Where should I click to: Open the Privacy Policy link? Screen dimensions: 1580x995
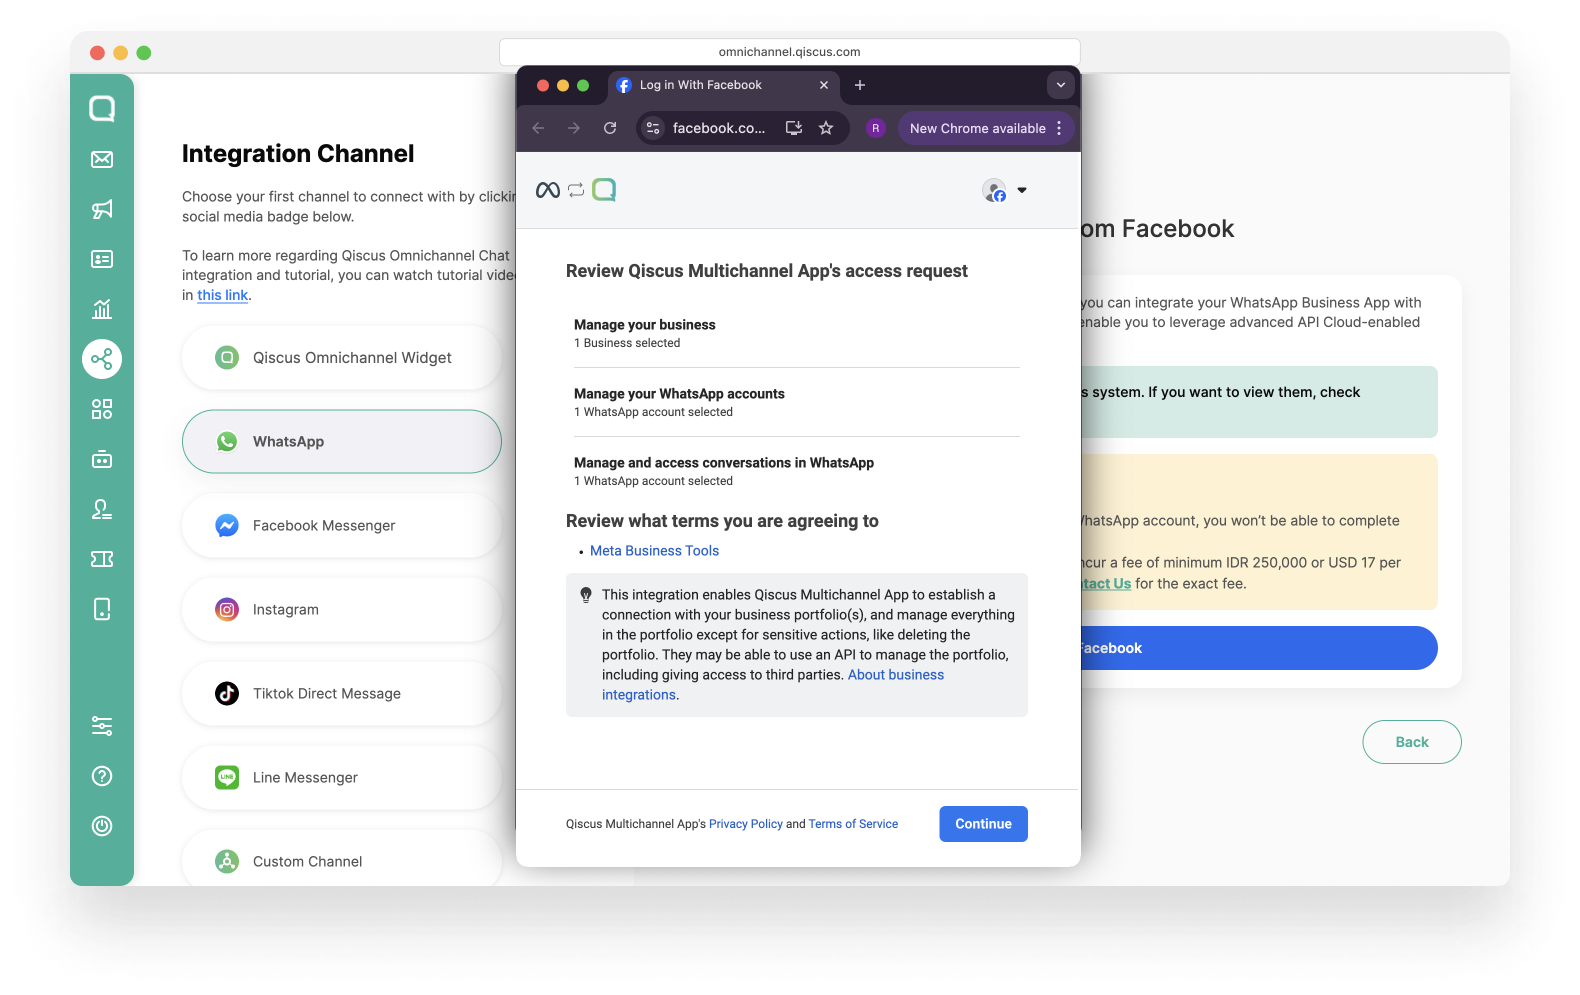point(746,824)
